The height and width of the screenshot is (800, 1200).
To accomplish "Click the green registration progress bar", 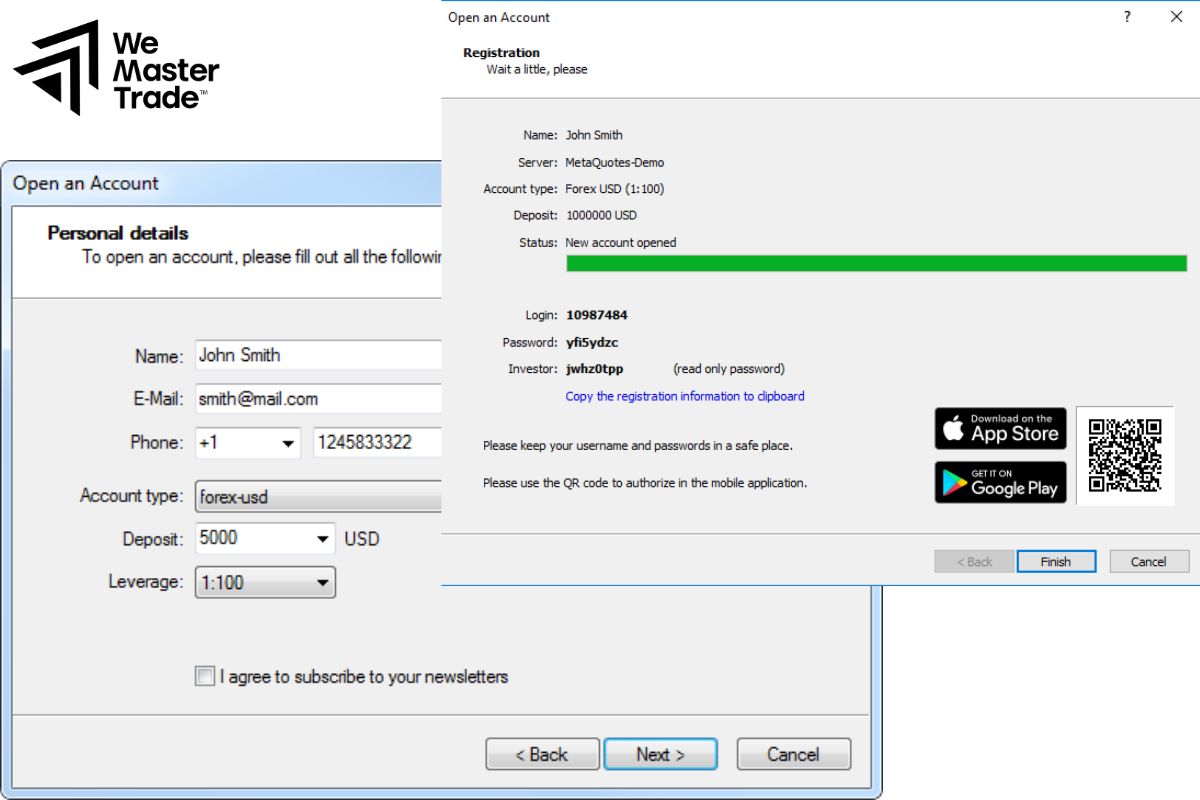I will pyautogui.click(x=876, y=263).
